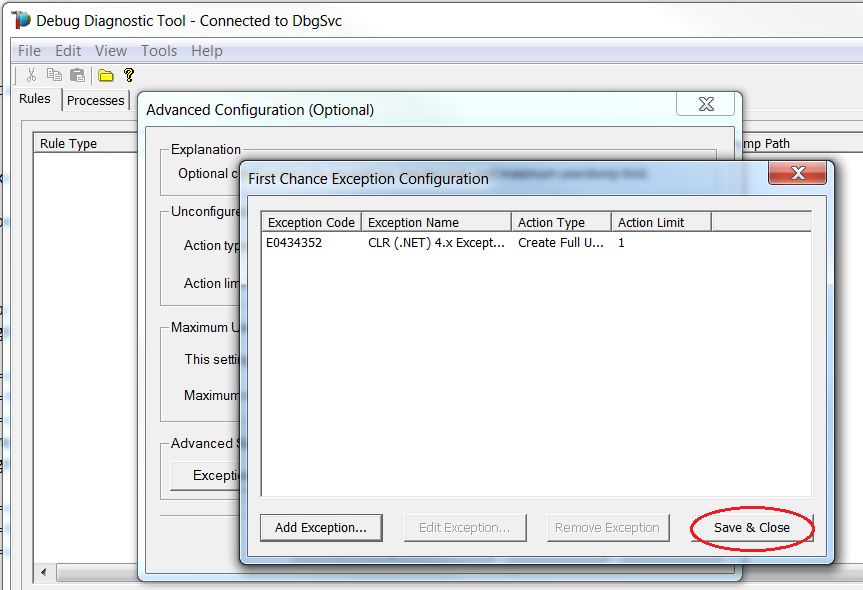Sort by the Exception Name column header
863x590 pixels.
[x=435, y=221]
